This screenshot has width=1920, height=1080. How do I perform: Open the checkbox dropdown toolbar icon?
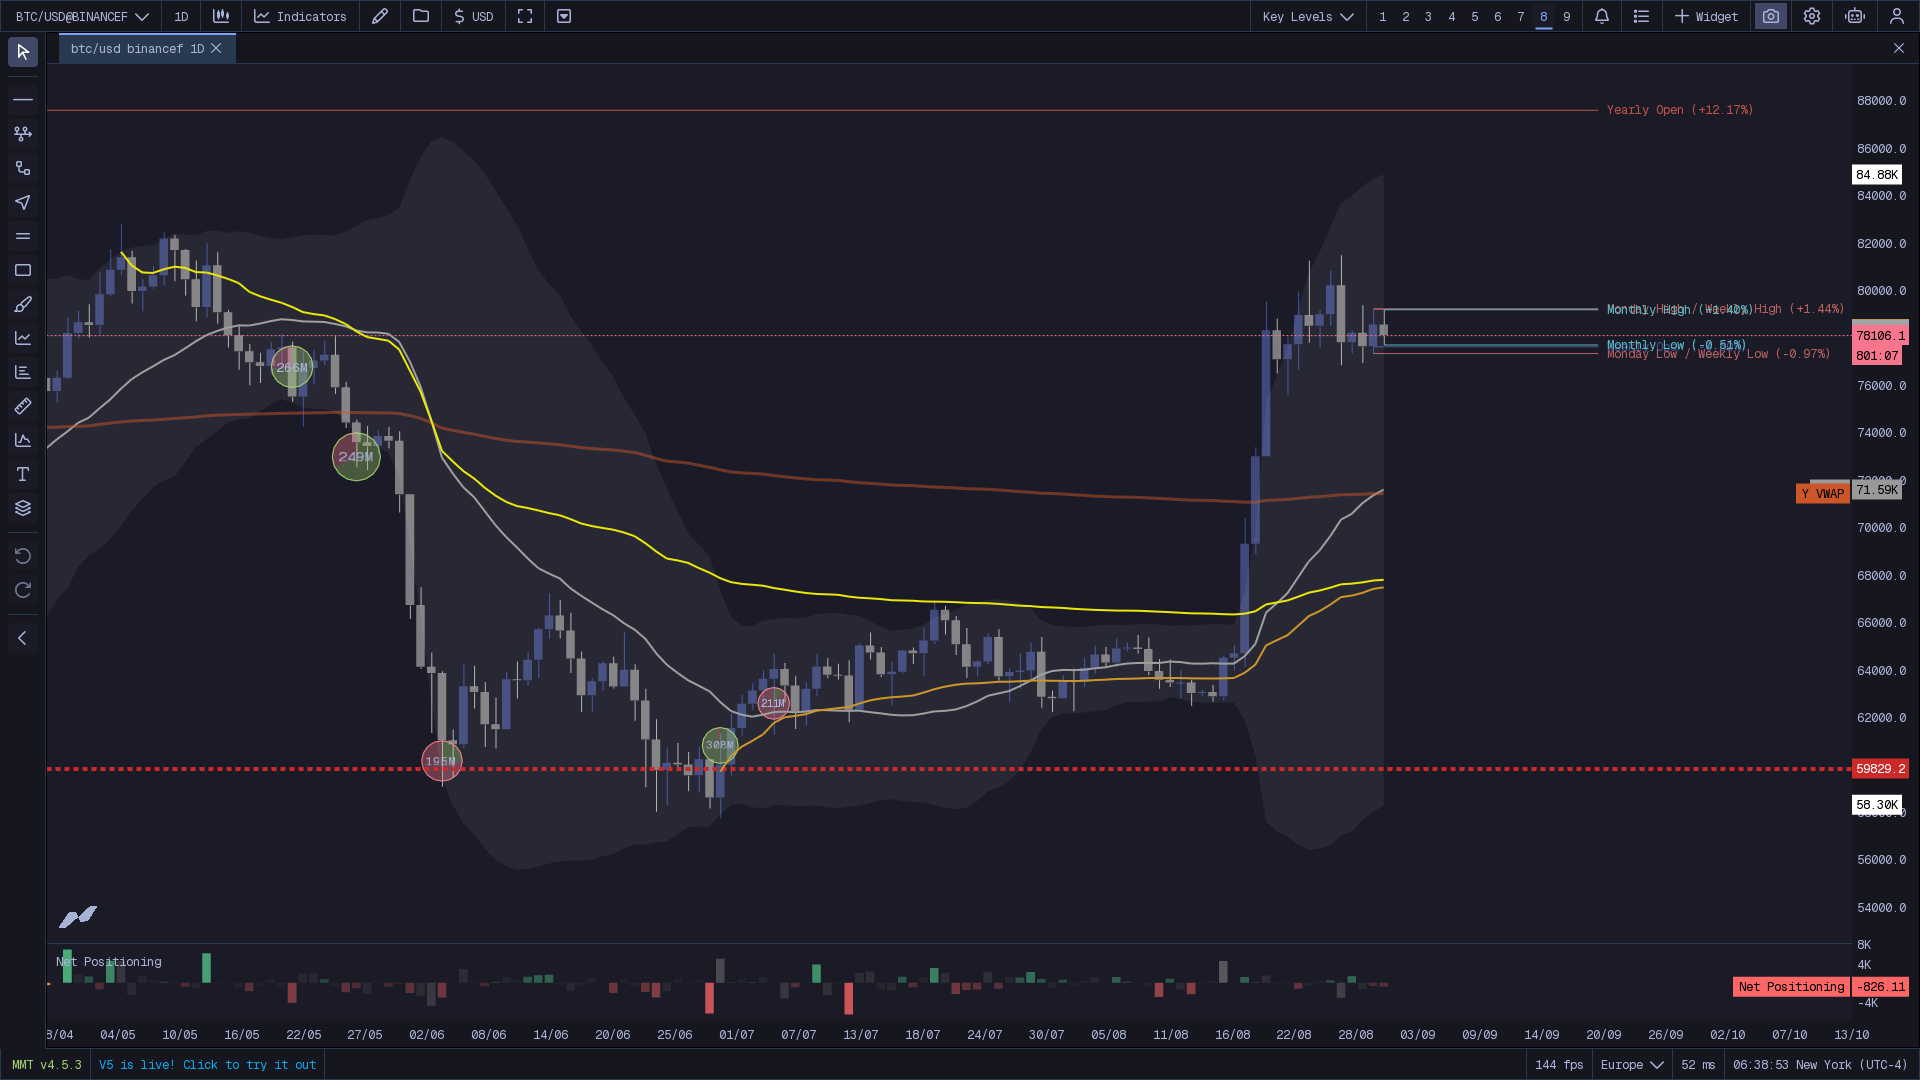[x=564, y=16]
